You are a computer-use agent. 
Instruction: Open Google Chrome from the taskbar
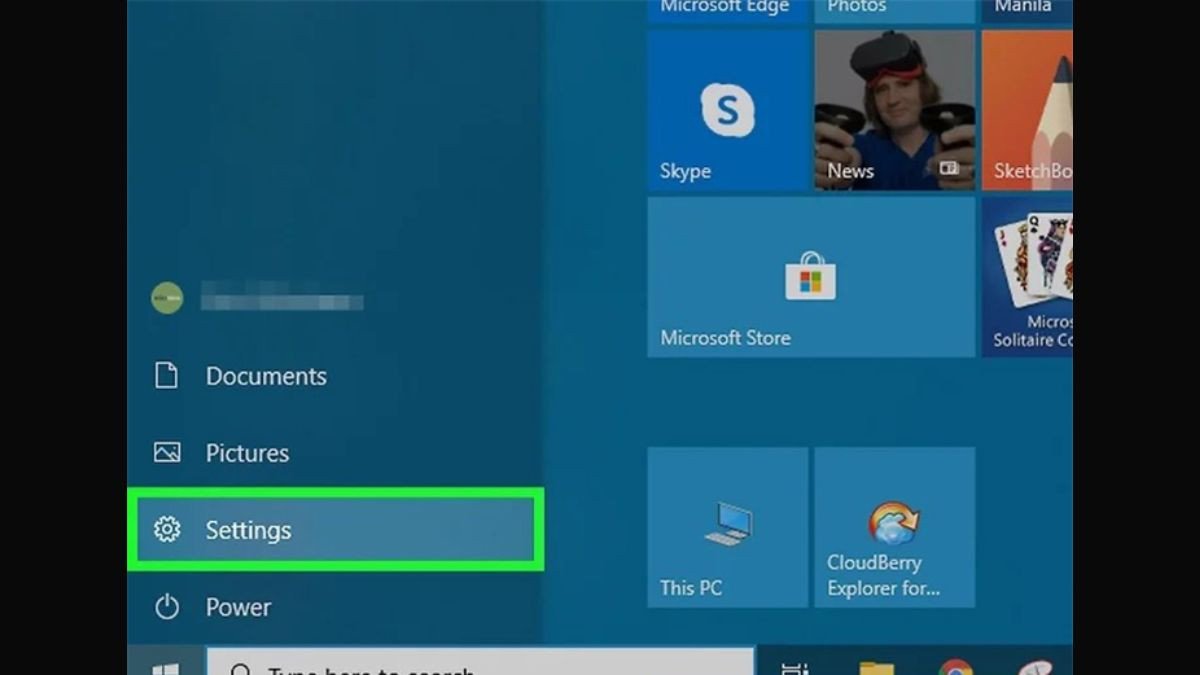tap(956, 669)
